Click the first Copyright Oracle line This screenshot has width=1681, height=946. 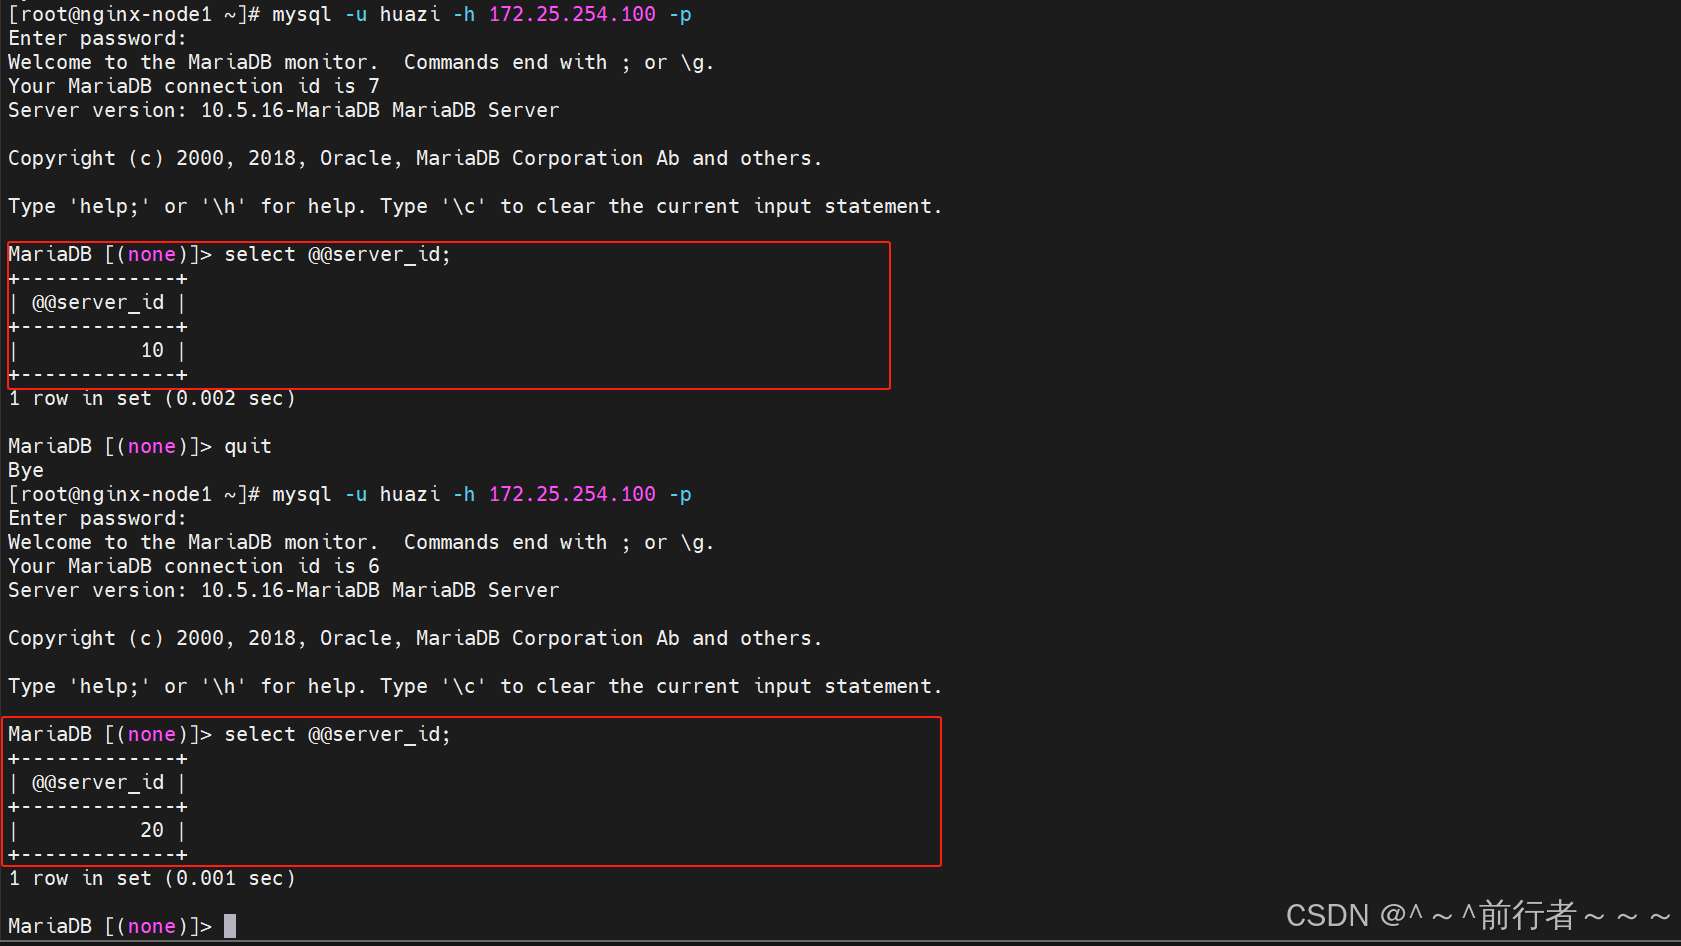click(415, 158)
